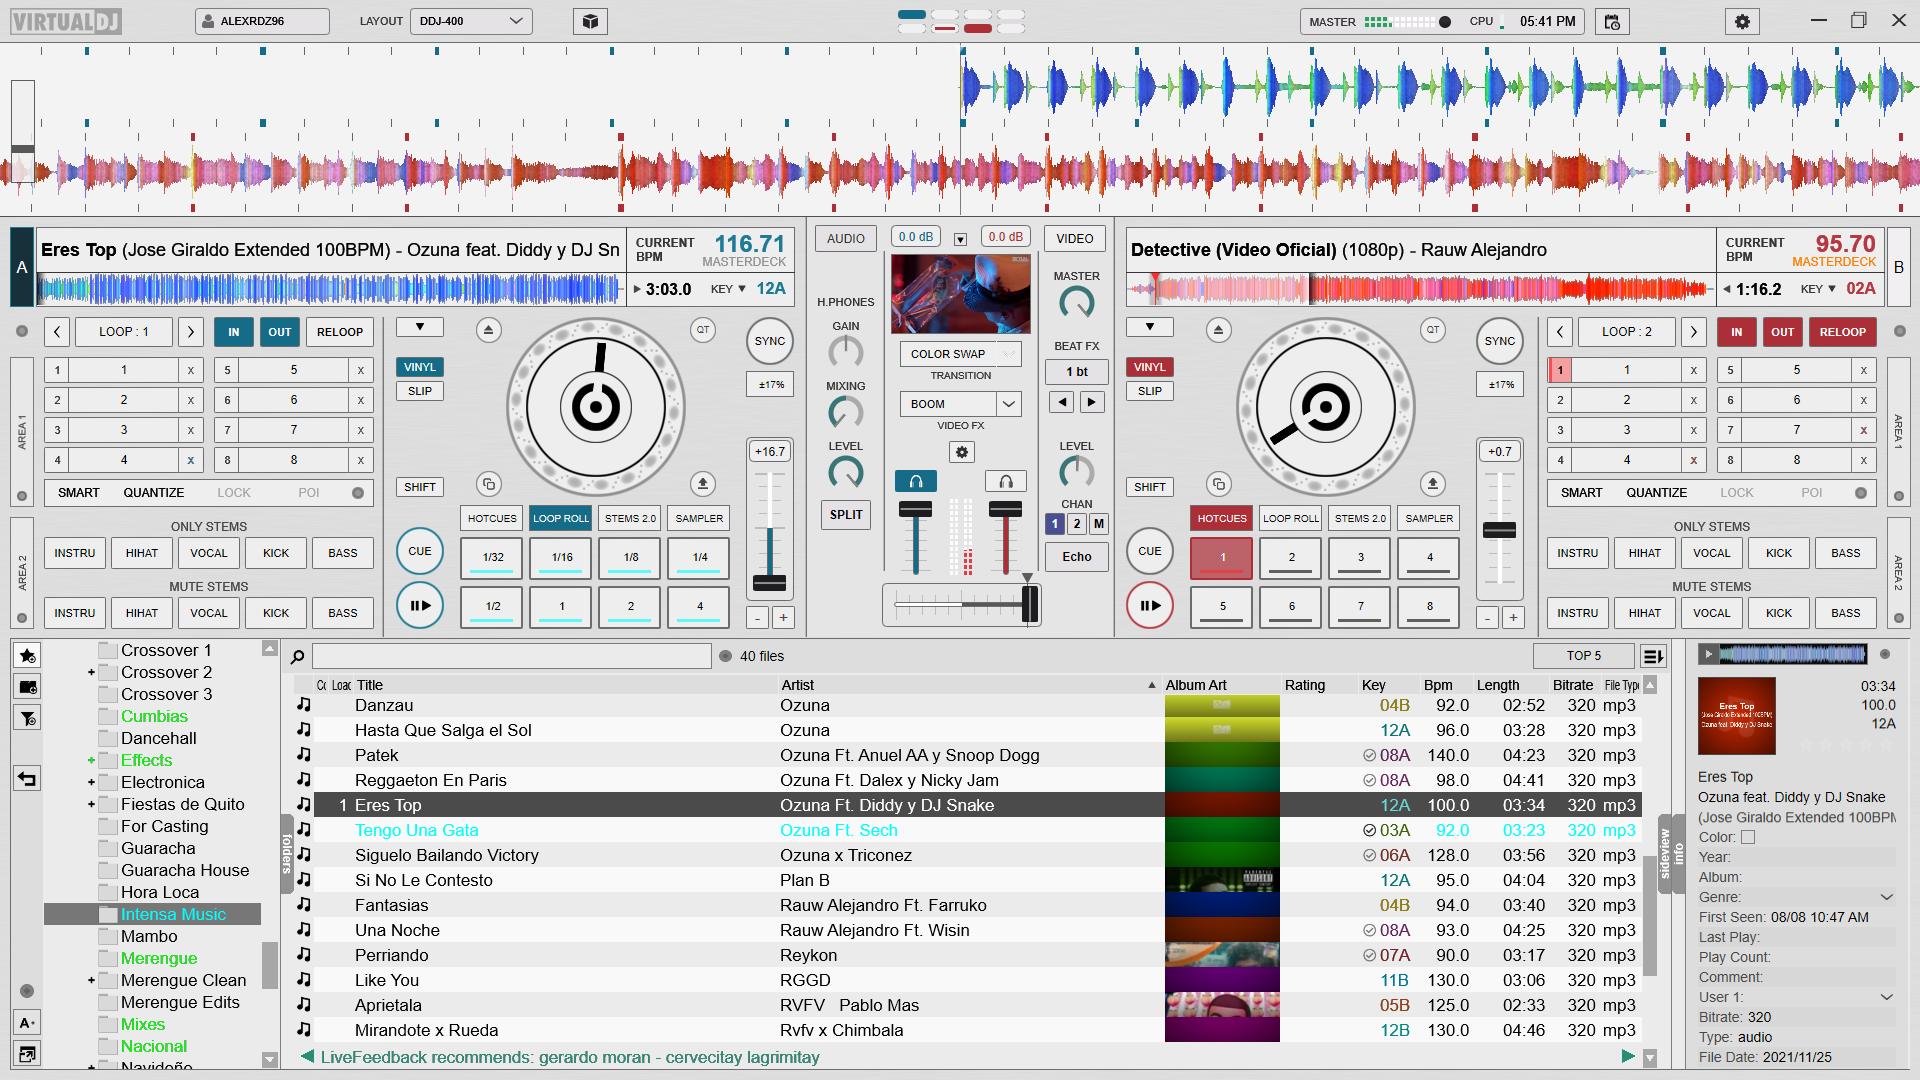Viewport: 1920px width, 1080px height.
Task: Open video FX gear settings
Action: (x=961, y=452)
